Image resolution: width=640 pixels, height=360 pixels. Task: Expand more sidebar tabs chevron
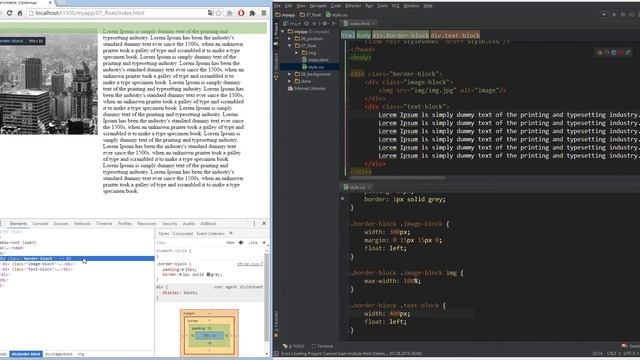click(x=231, y=233)
